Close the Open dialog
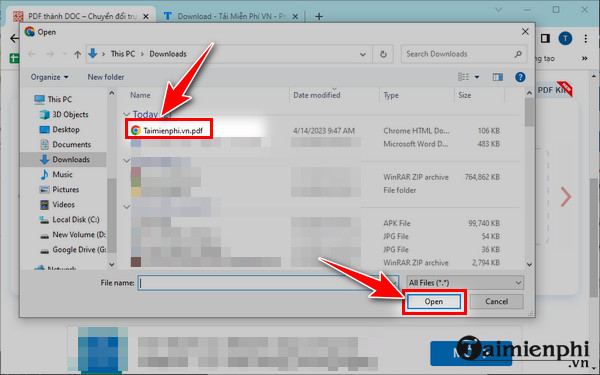600x375 pixels. tap(525, 32)
